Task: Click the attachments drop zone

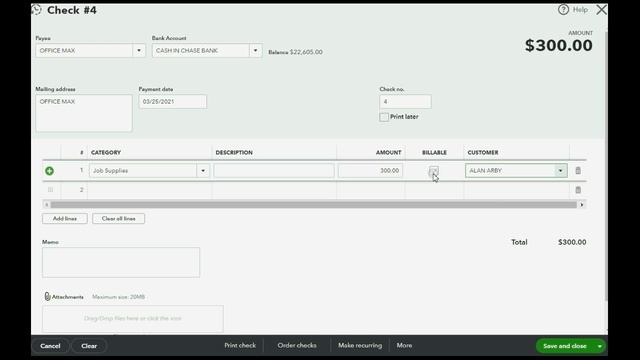Action: point(133,318)
